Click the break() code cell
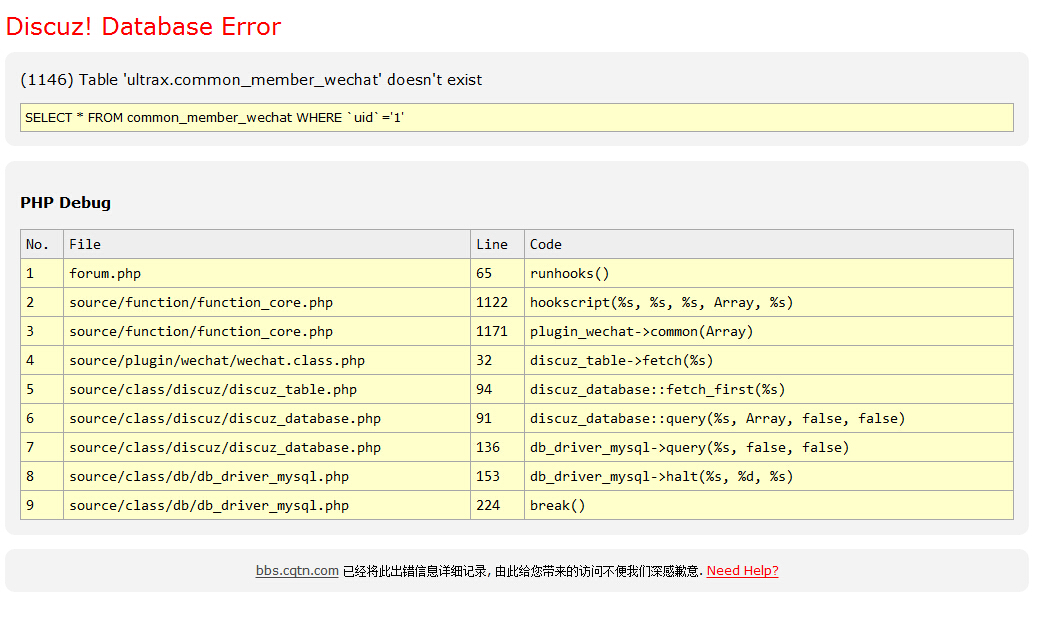The image size is (1042, 618). point(769,505)
